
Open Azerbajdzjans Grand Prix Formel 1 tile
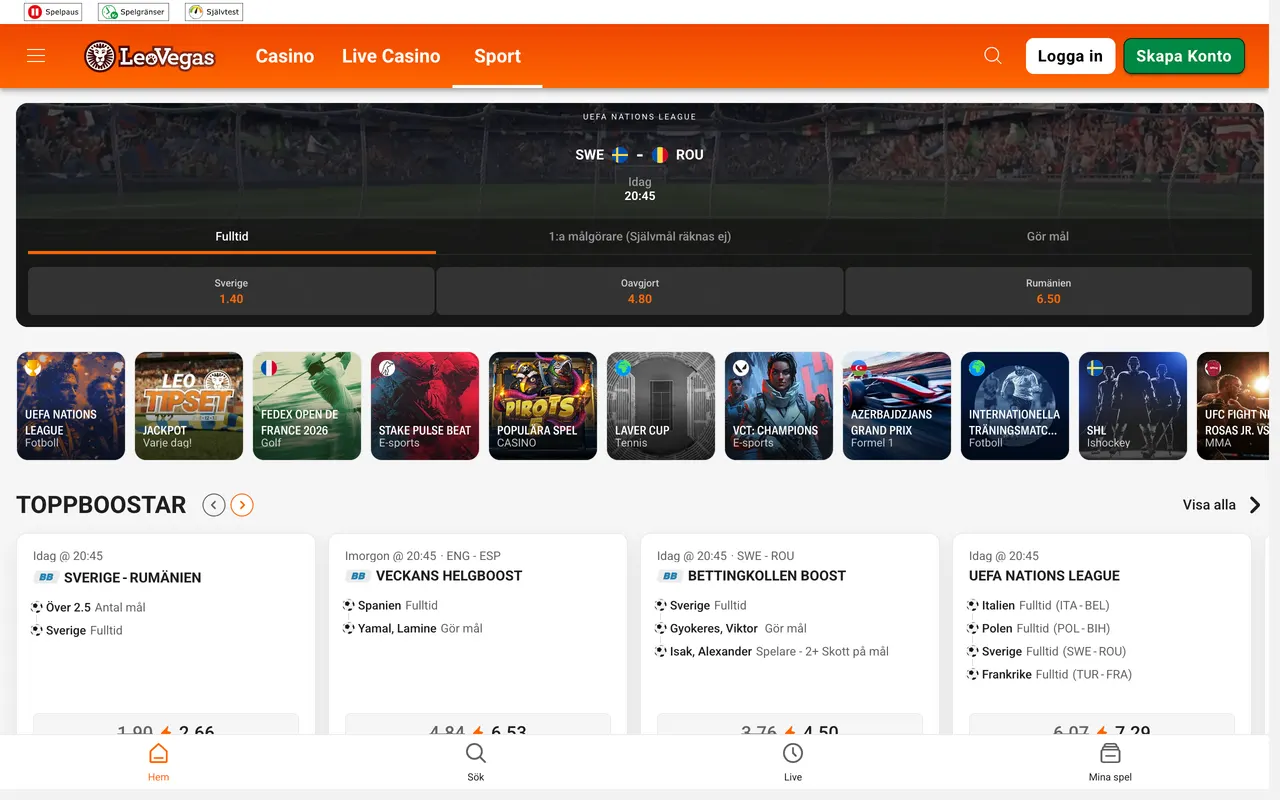[897, 406]
